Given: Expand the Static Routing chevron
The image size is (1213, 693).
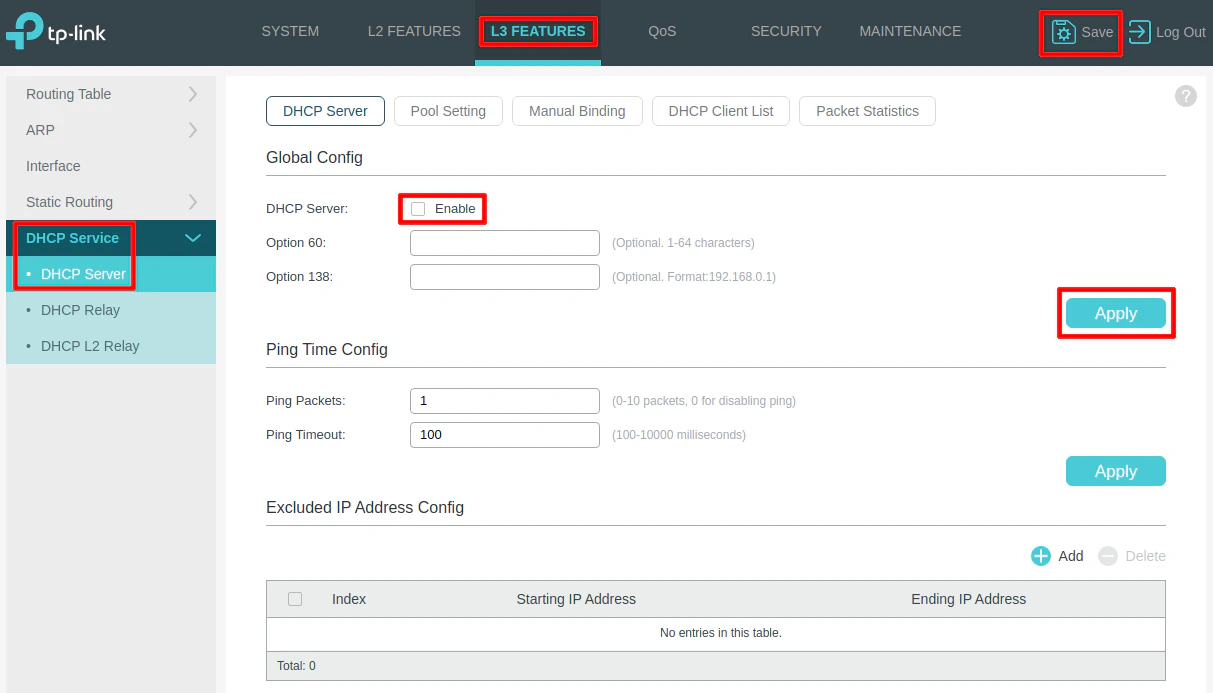Looking at the screenshot, I should [x=193, y=202].
